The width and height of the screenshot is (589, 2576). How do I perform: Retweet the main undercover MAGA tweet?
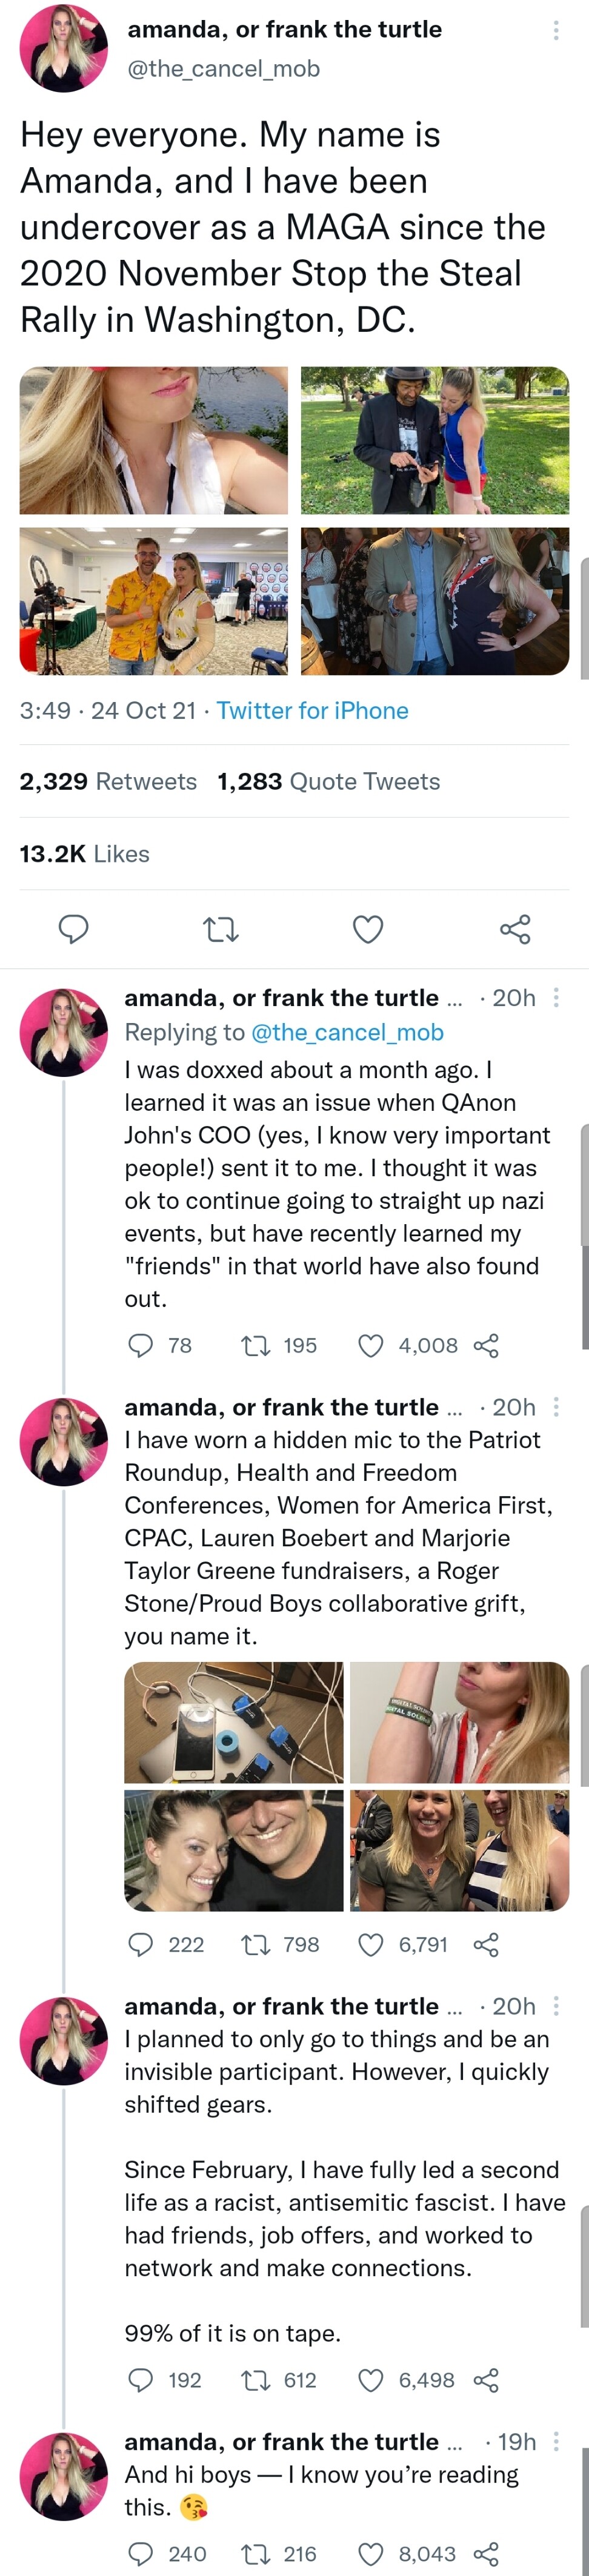coord(220,929)
